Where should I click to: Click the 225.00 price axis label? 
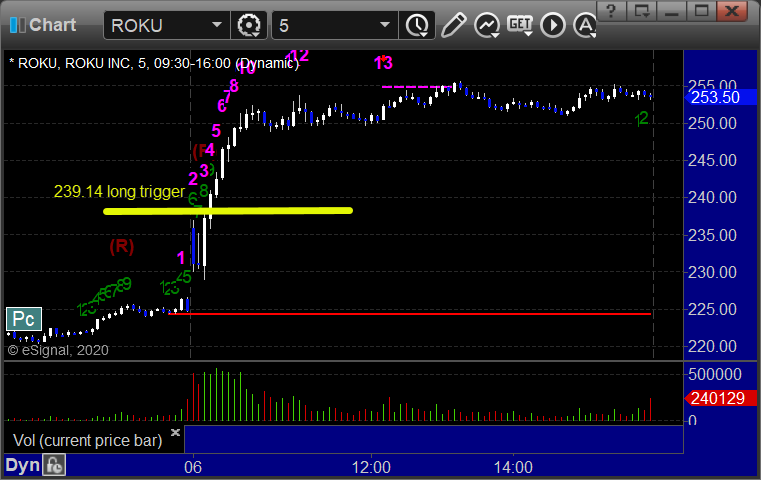712,309
